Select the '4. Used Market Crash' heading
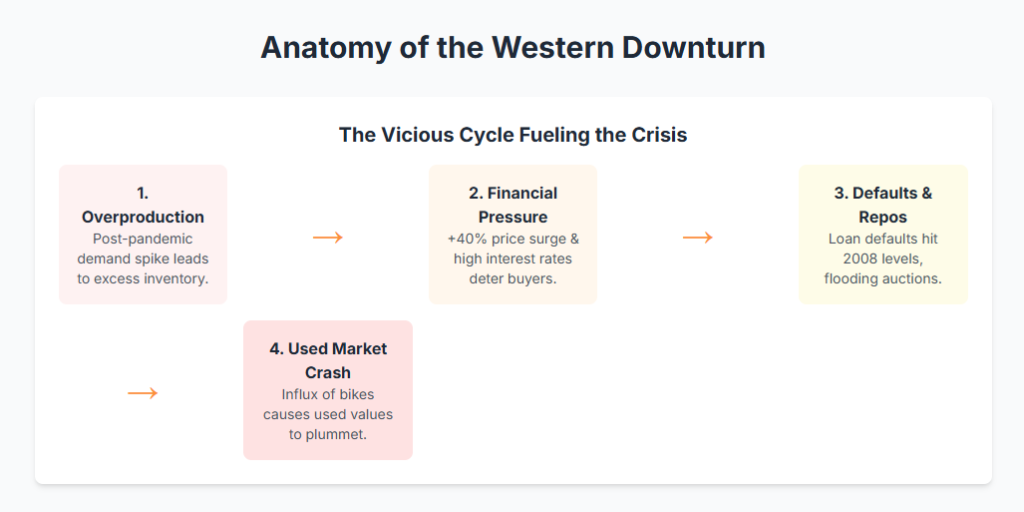 point(328,361)
